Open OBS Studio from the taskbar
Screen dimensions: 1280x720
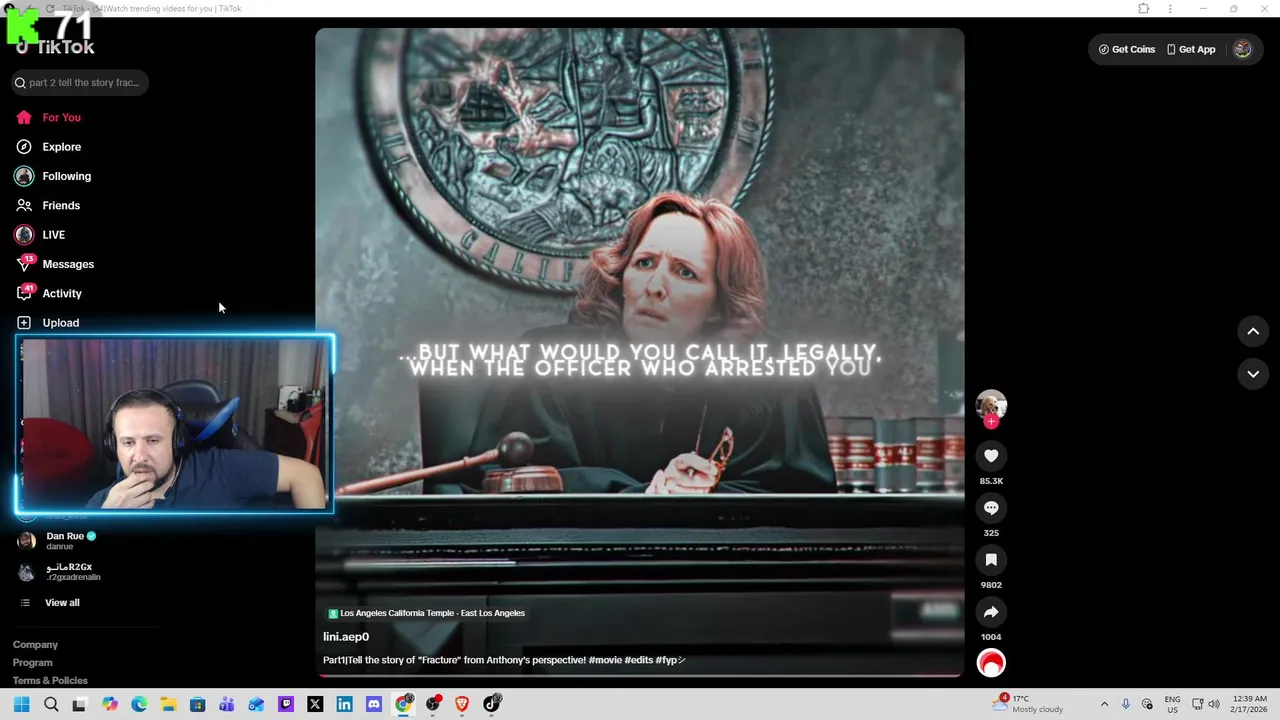433,704
